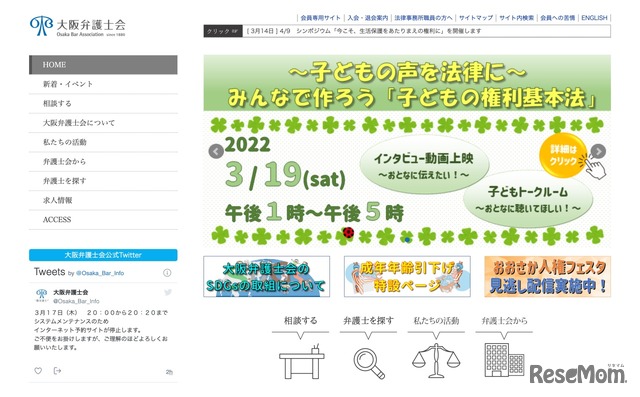Viewport: 640px width, 397px height.
Task: Open サイト内検索 top link
Action: pos(516,18)
